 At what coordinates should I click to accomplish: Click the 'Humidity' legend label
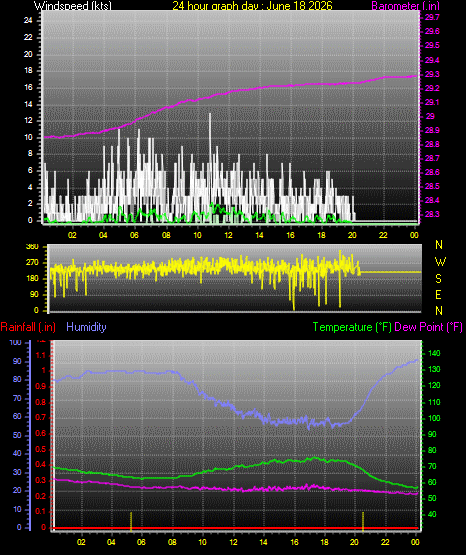[x=86, y=327]
